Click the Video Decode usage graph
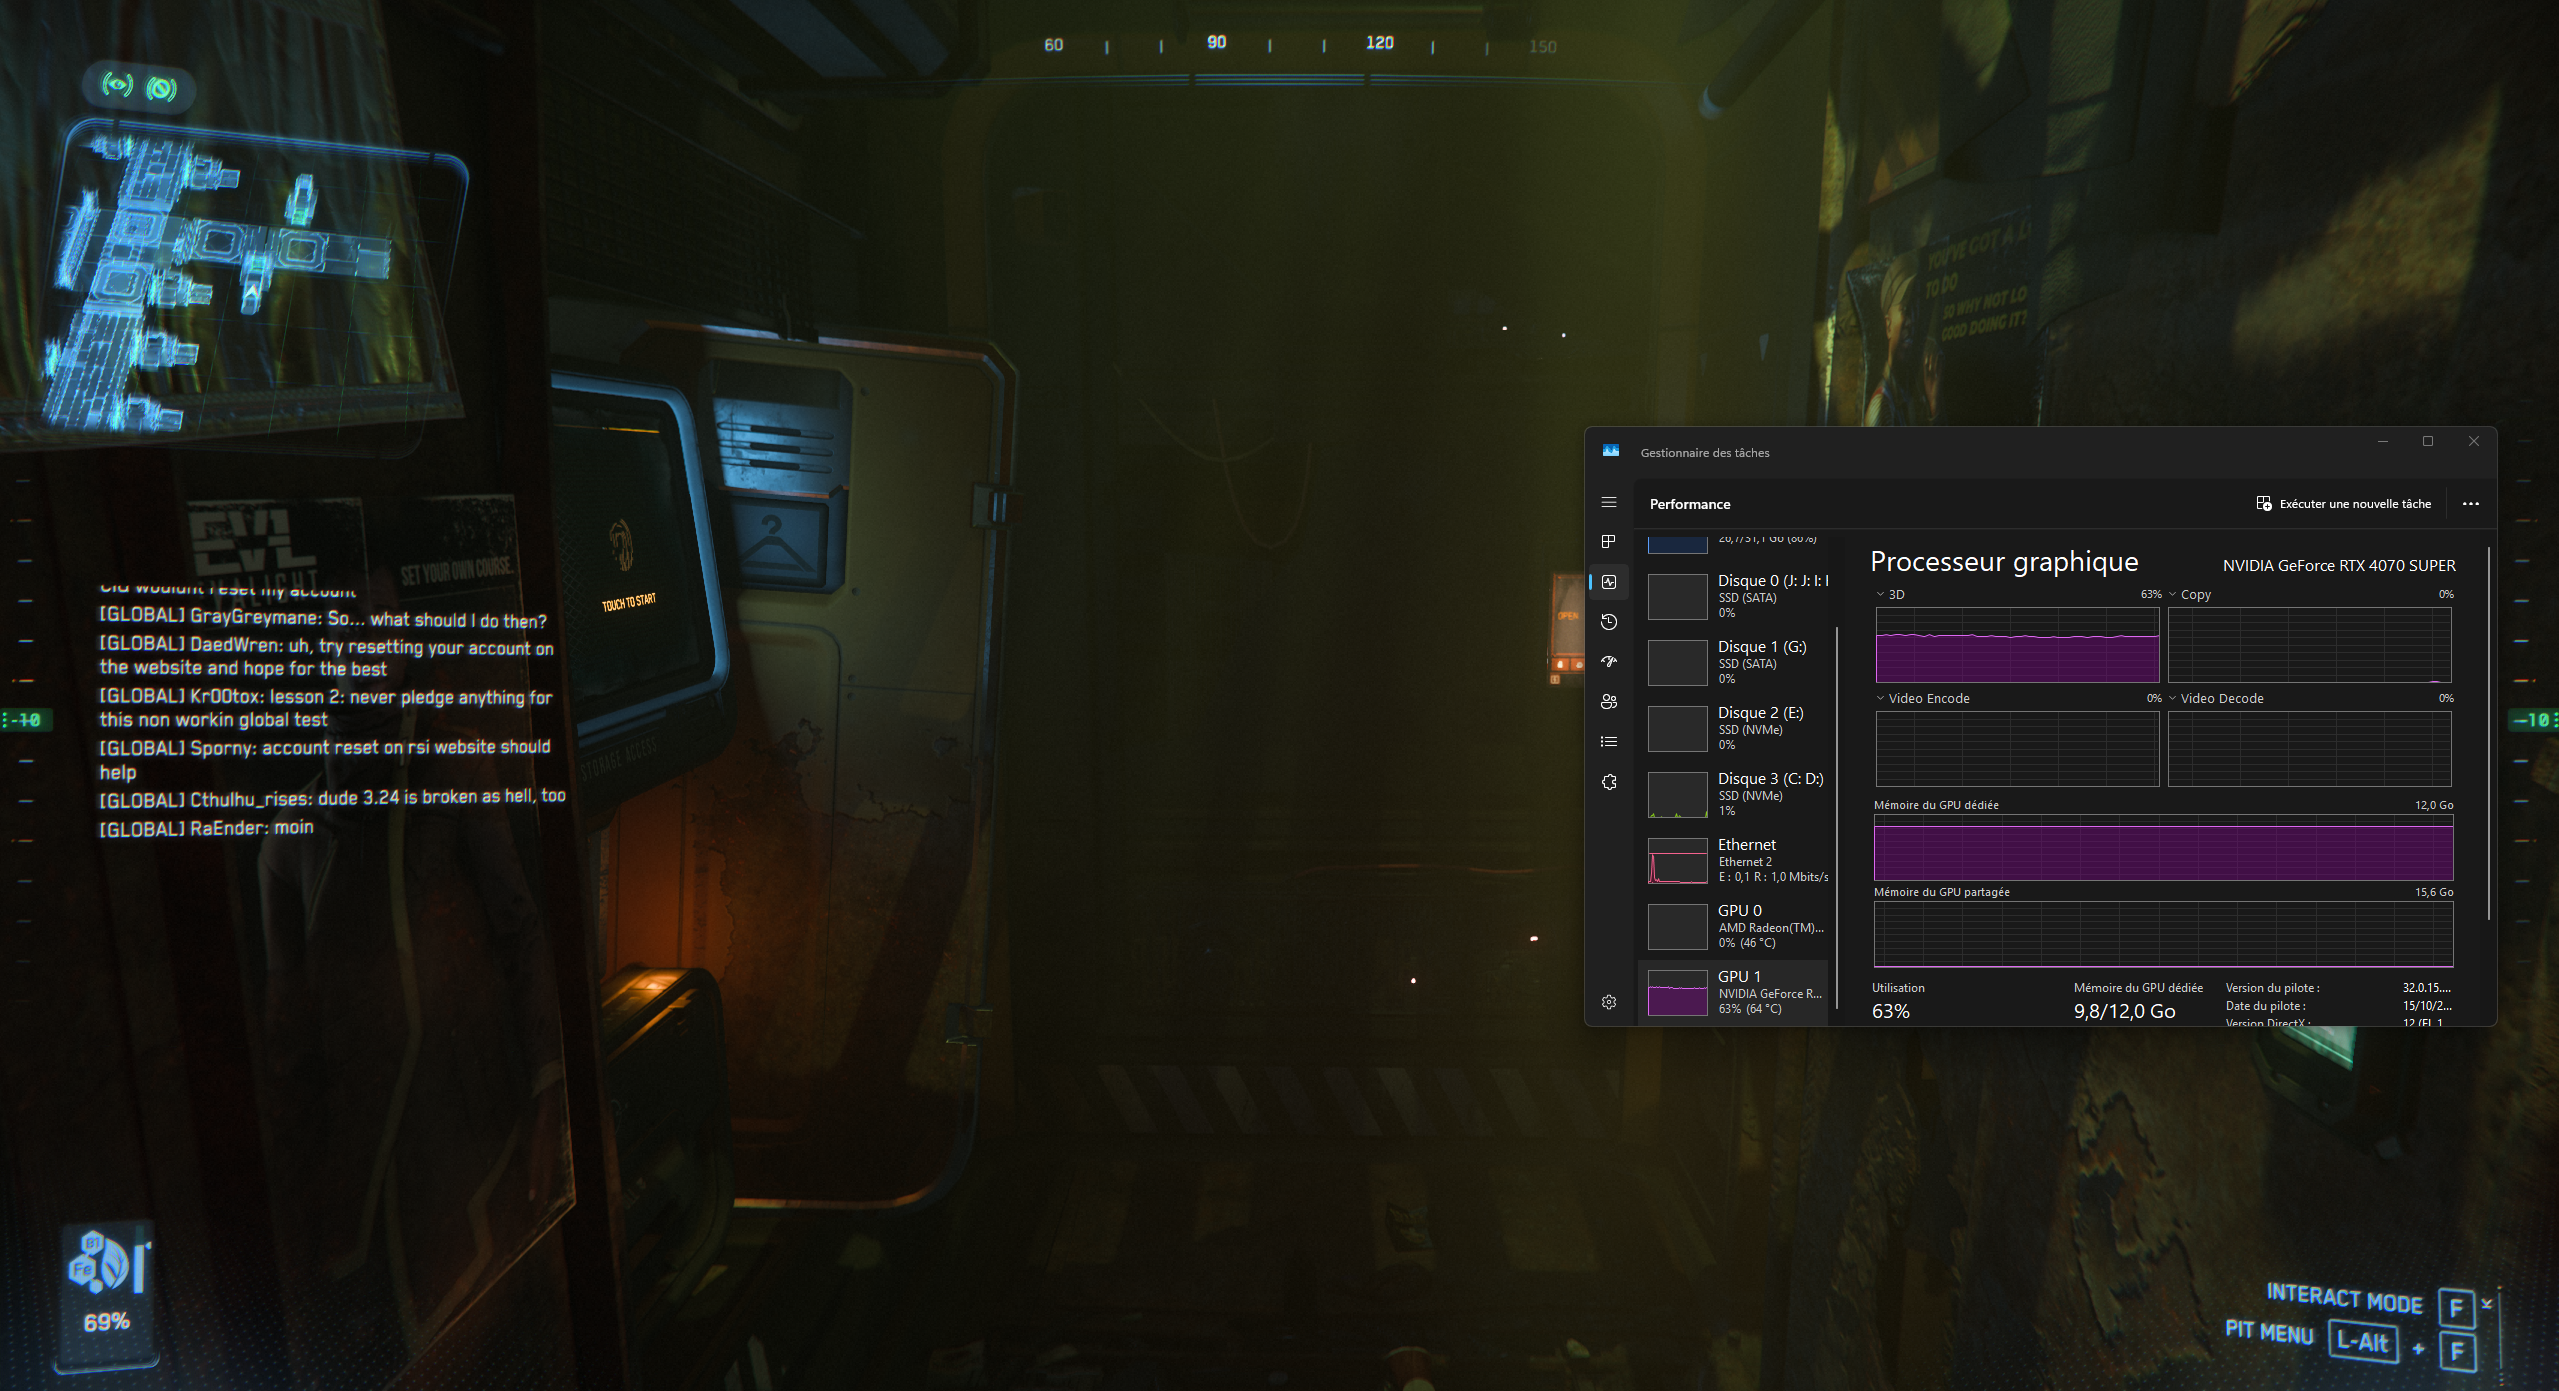The image size is (2559, 1391). [2309, 749]
